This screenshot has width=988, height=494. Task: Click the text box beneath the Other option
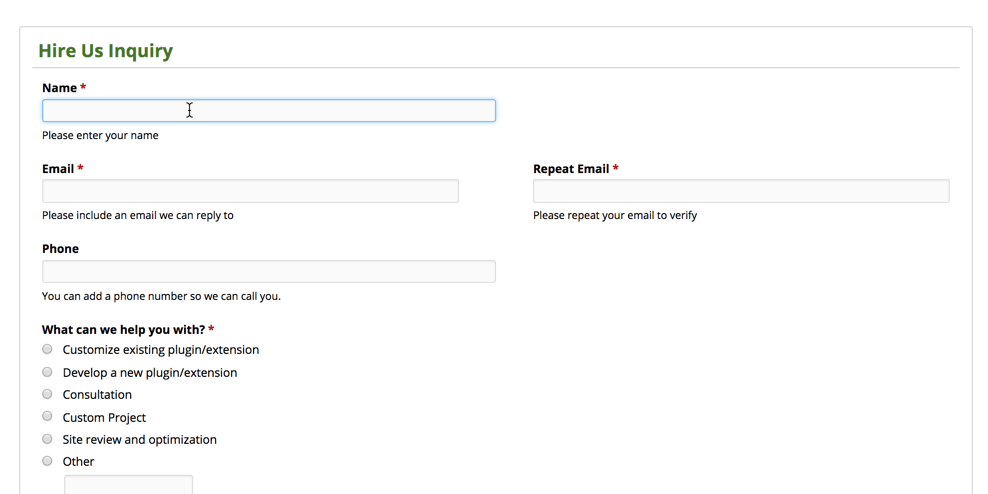tap(128, 485)
